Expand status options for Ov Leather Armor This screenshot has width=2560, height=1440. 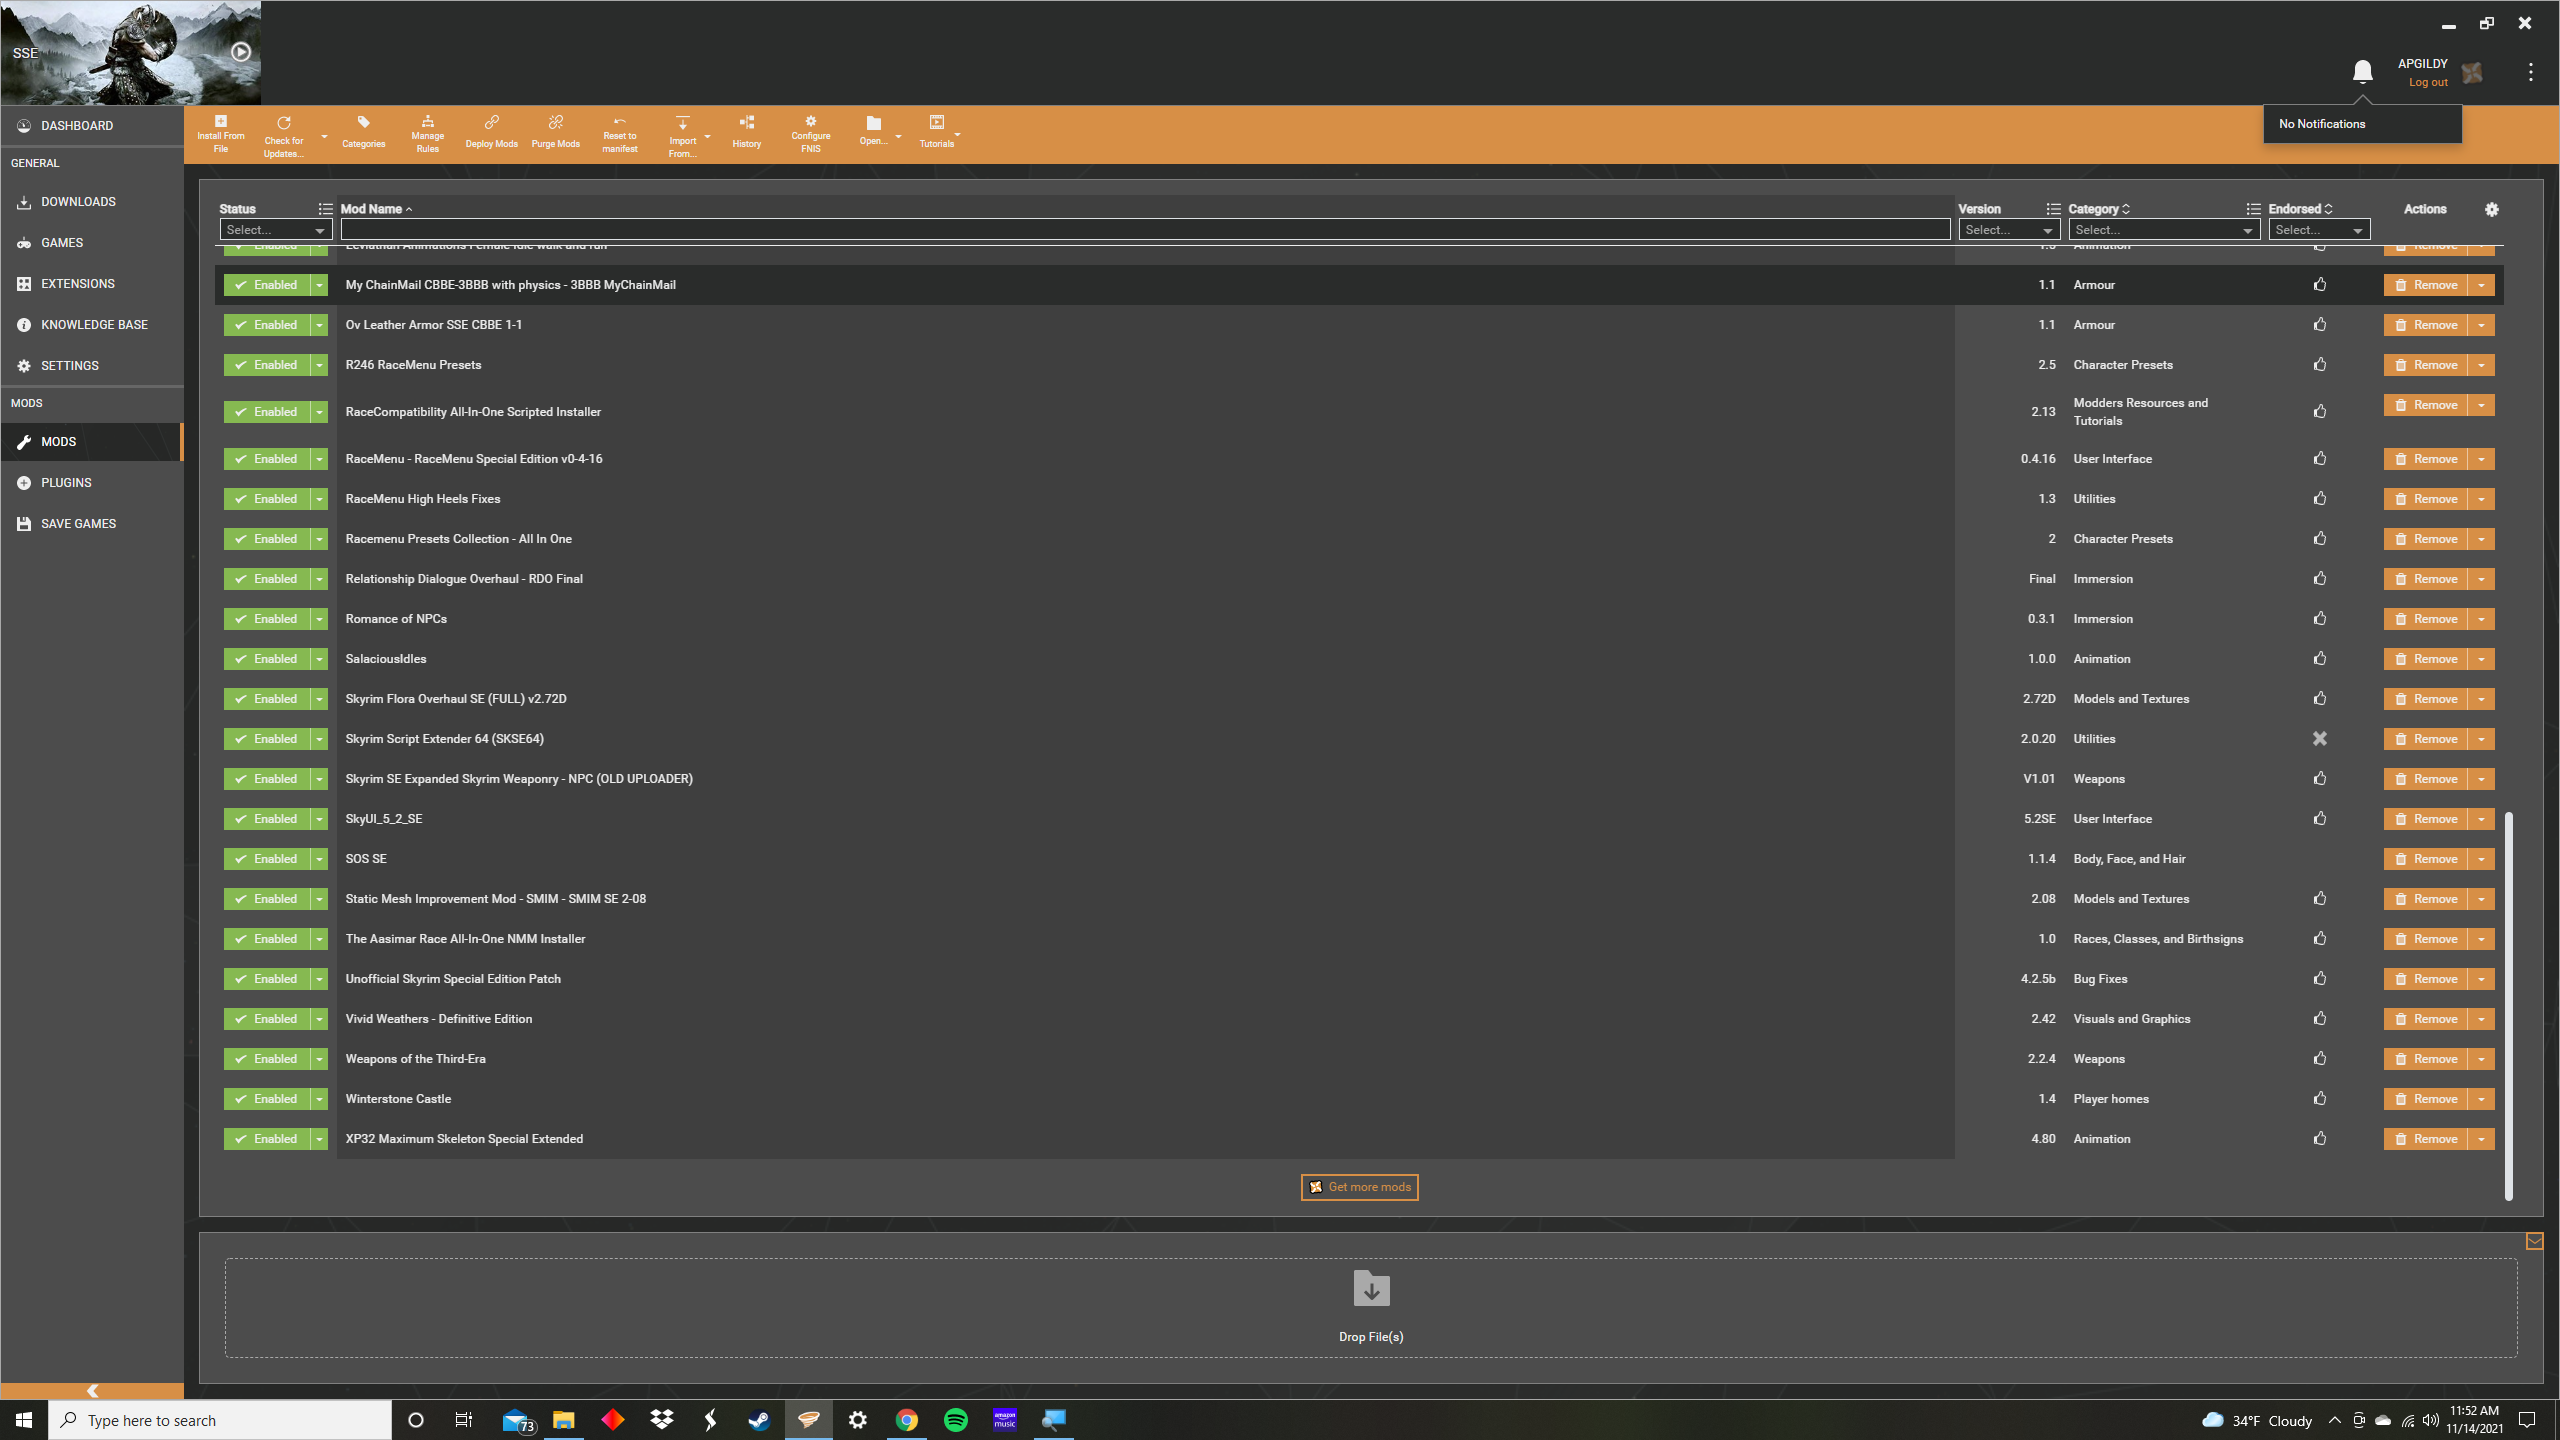coord(319,324)
